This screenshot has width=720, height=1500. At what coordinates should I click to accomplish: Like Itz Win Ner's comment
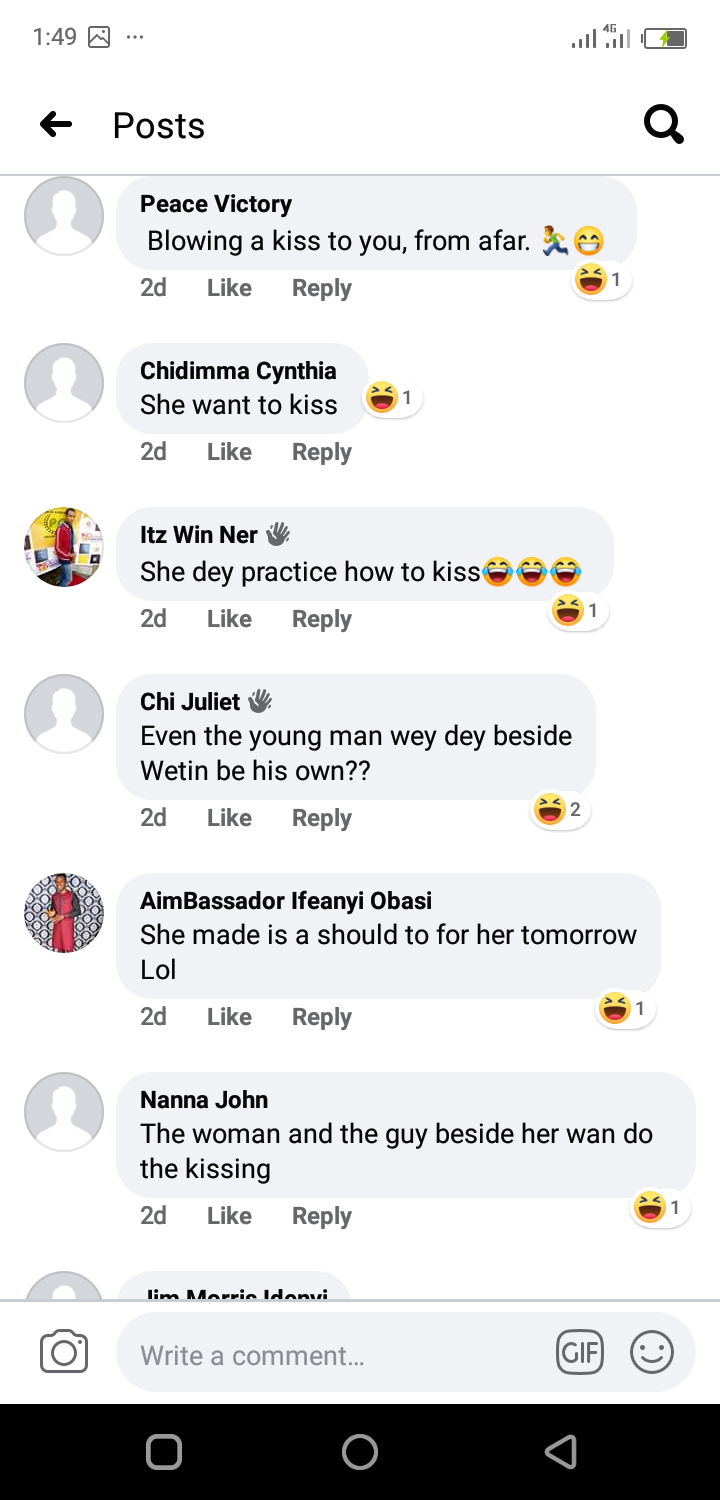coord(229,619)
